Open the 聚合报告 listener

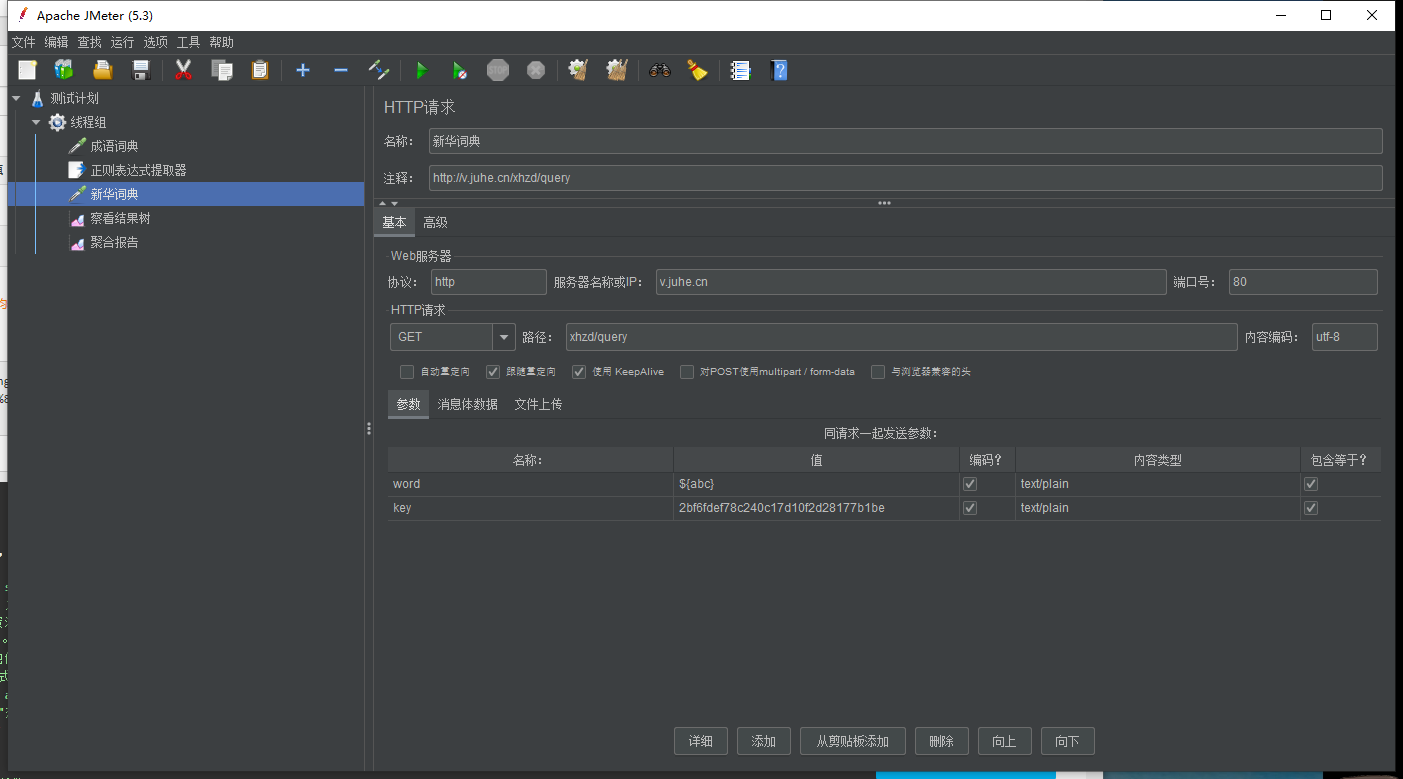click(x=114, y=242)
